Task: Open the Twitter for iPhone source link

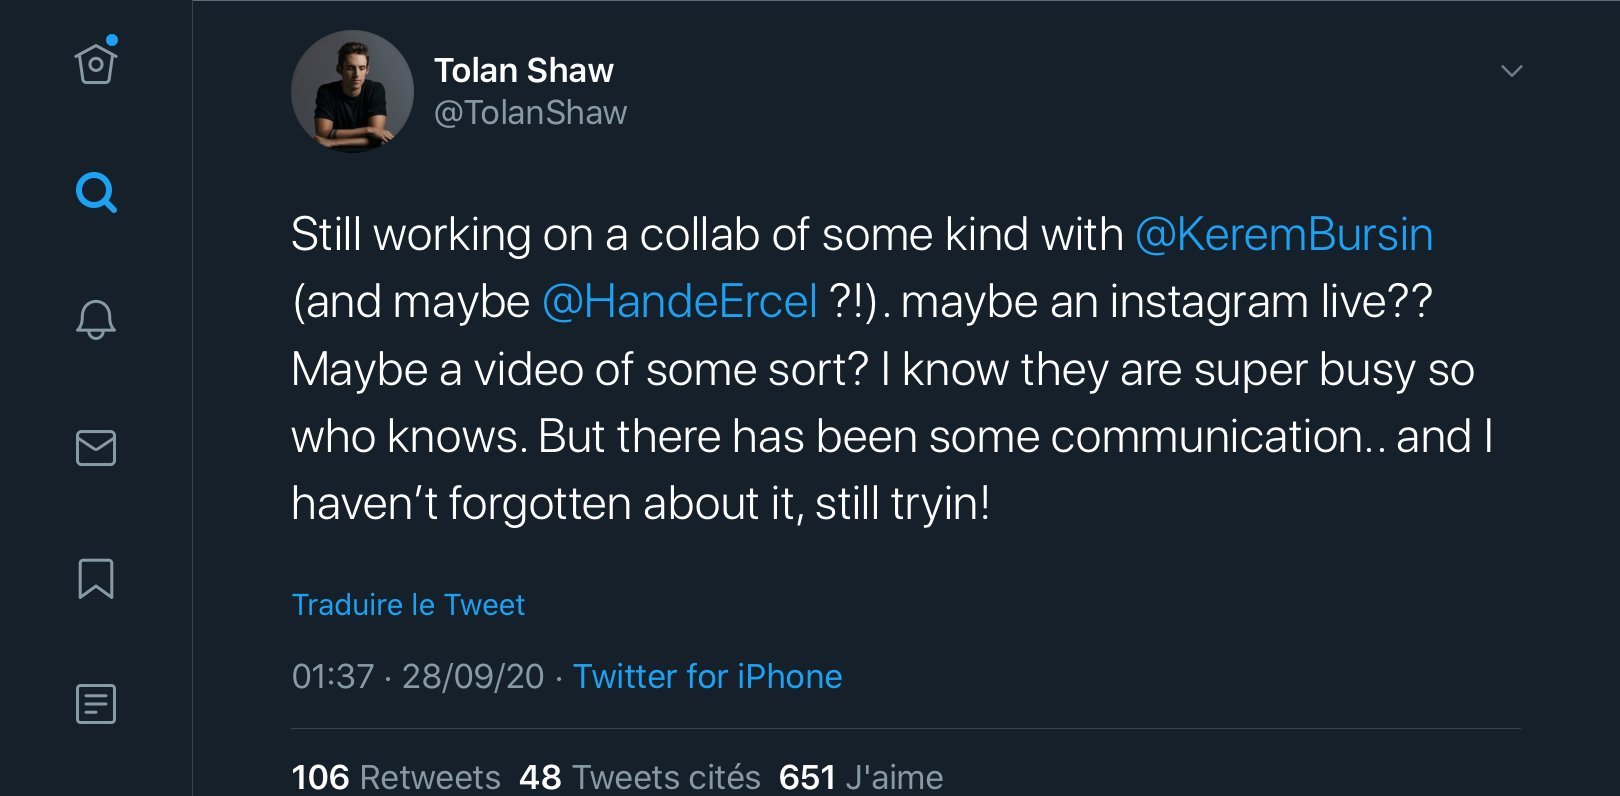Action: click(x=707, y=677)
